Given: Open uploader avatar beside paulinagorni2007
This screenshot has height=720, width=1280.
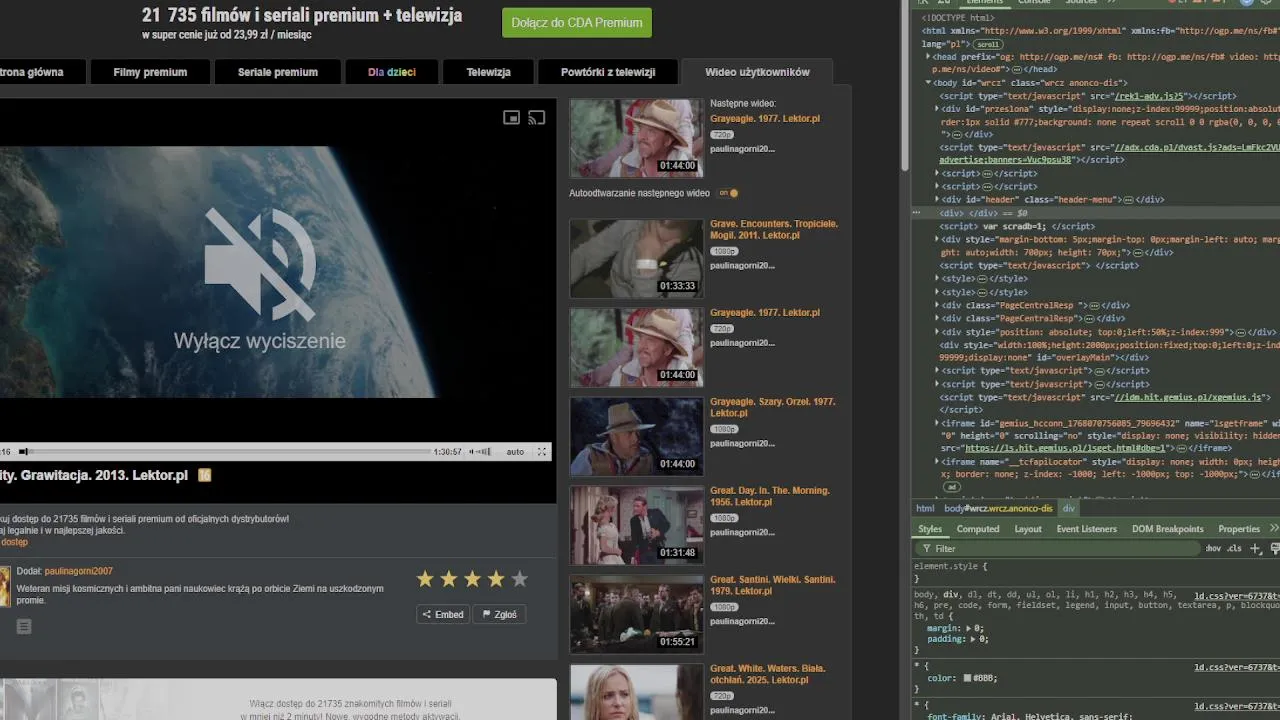Looking at the screenshot, I should [x=5, y=586].
